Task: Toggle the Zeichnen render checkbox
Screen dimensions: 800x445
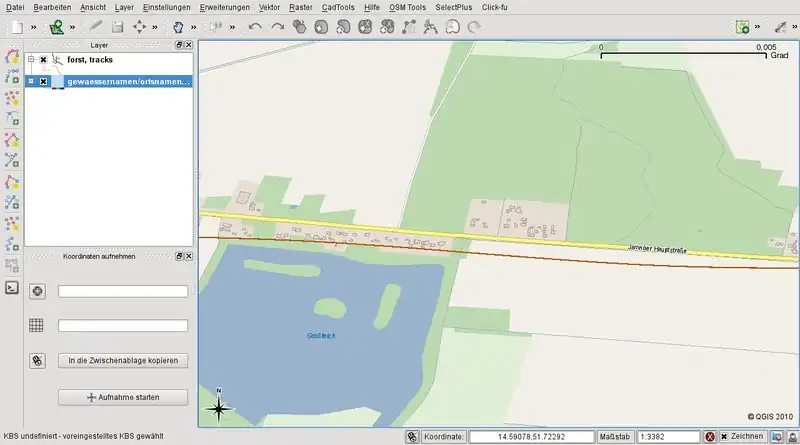Action: (x=724, y=437)
